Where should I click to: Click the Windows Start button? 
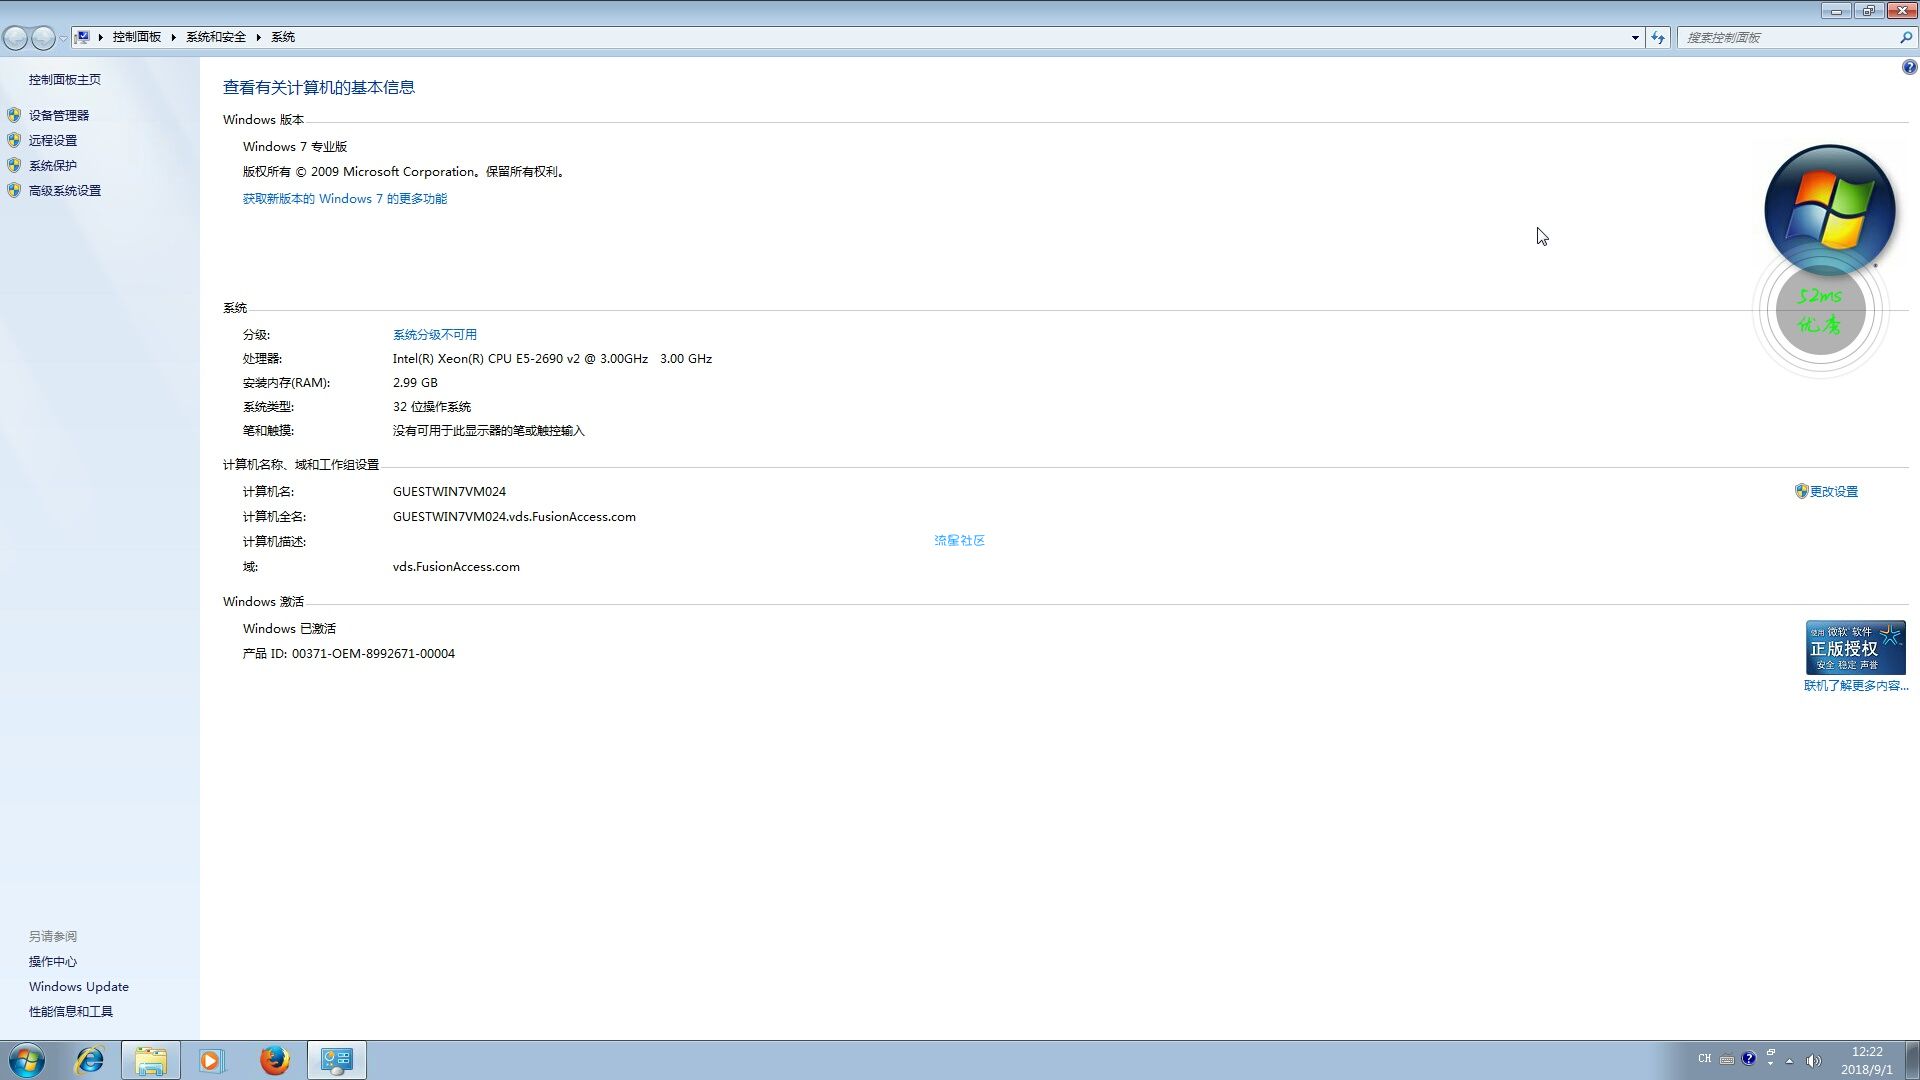26,1060
